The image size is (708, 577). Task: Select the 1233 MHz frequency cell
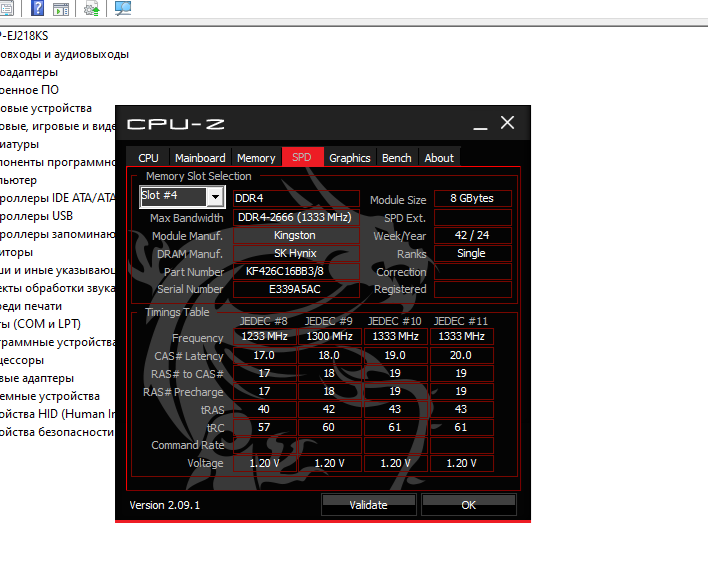pos(265,336)
